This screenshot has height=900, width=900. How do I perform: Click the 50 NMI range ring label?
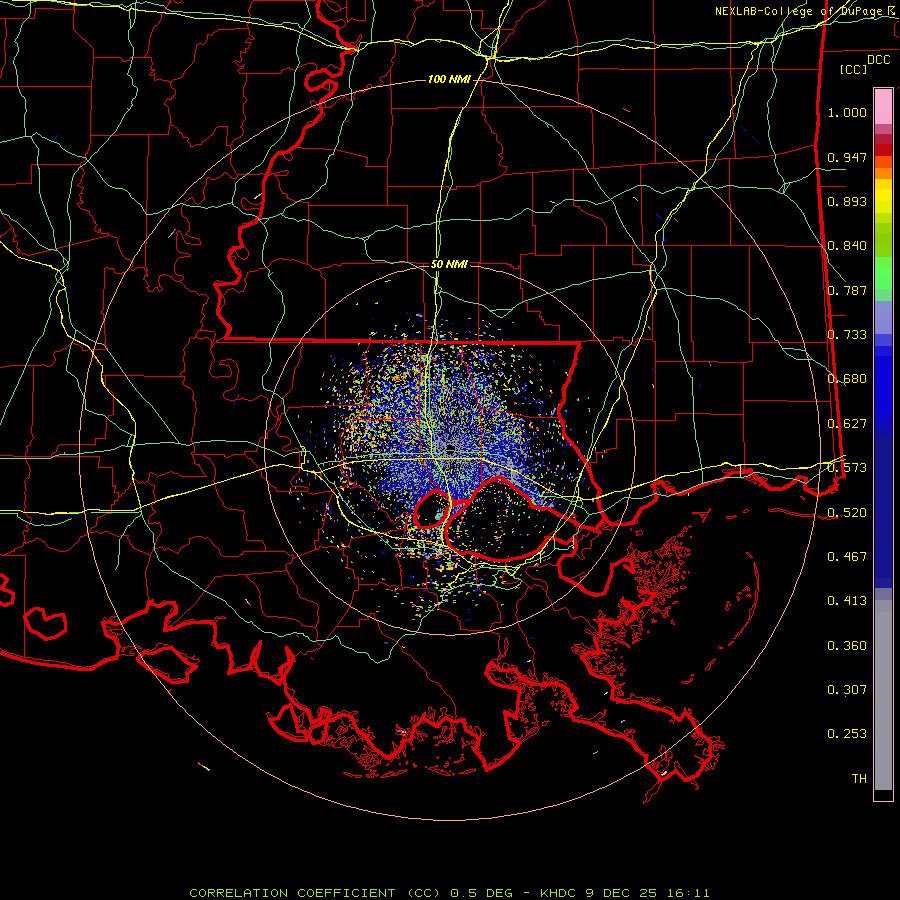coord(449,265)
